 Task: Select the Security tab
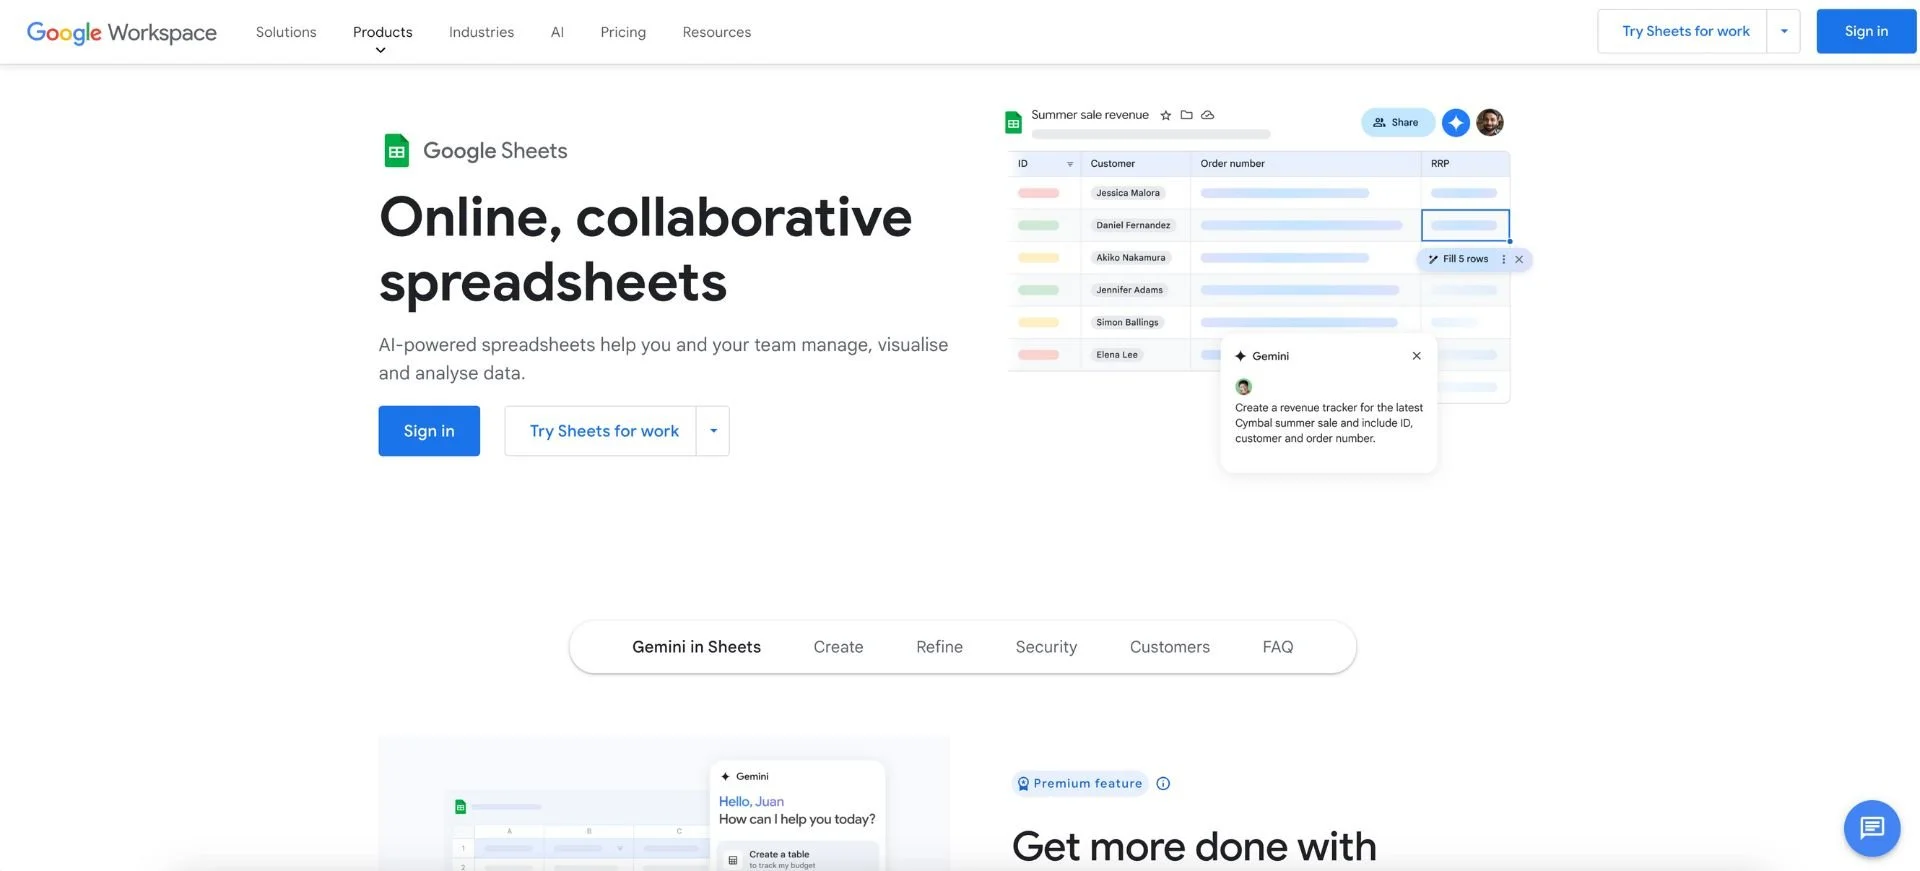click(1046, 647)
